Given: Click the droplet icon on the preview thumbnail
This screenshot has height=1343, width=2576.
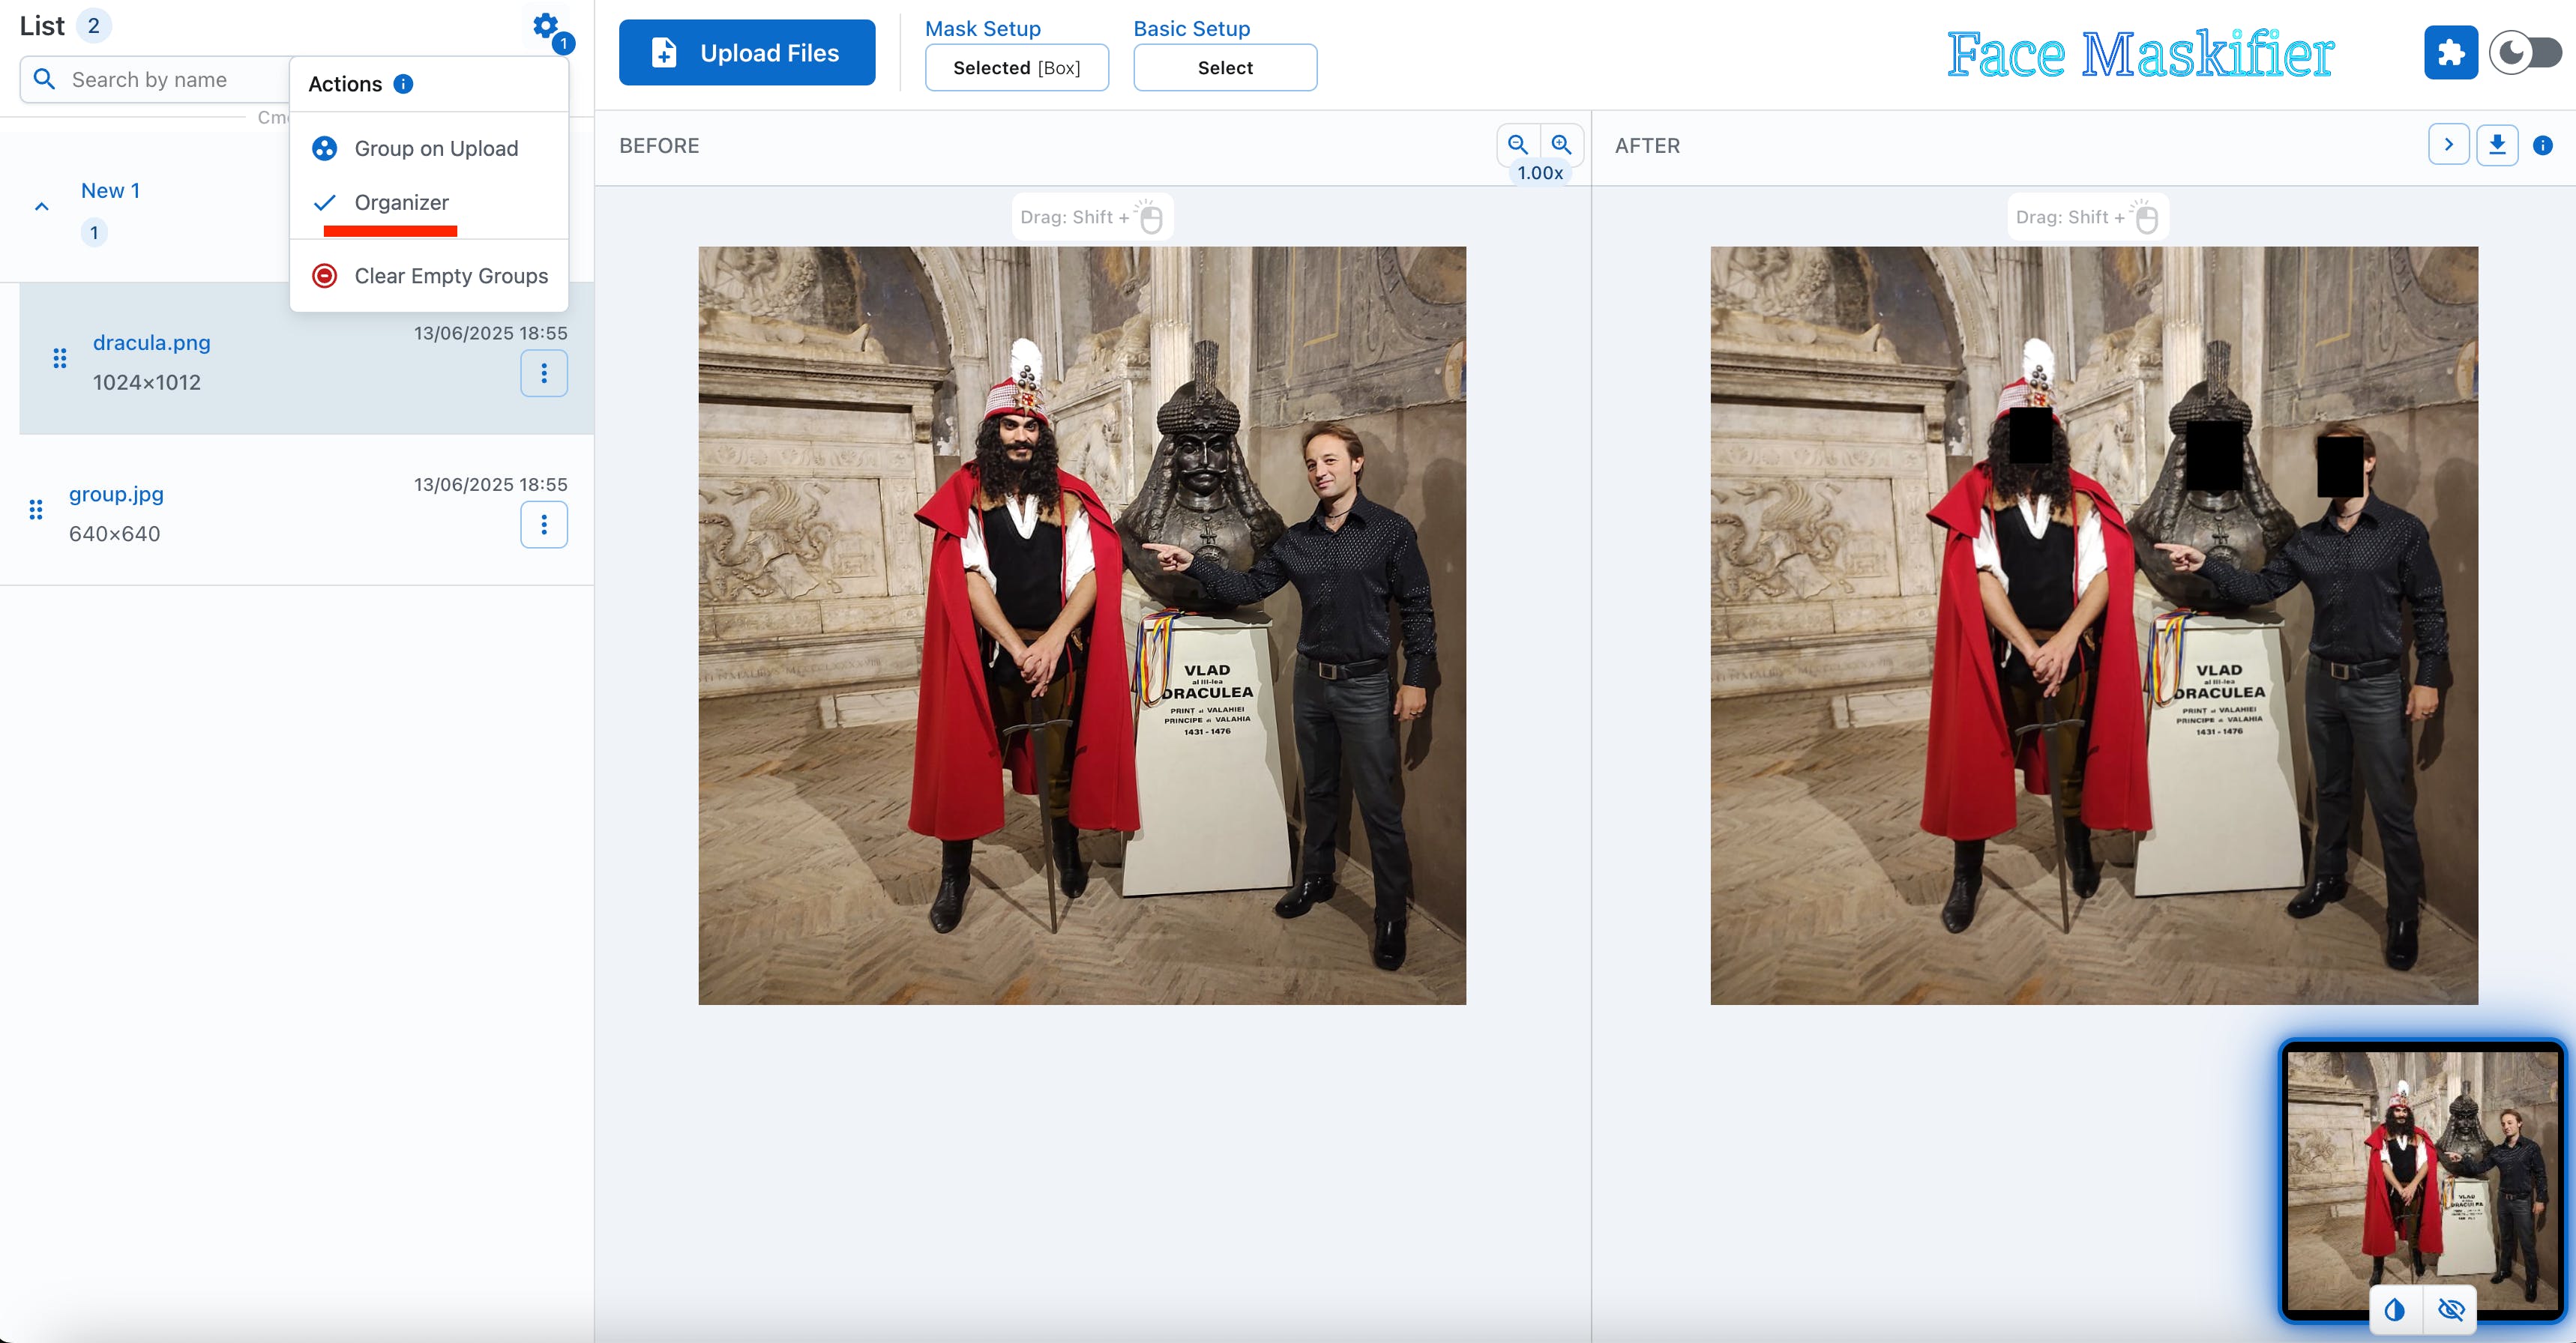Looking at the screenshot, I should (2395, 1309).
